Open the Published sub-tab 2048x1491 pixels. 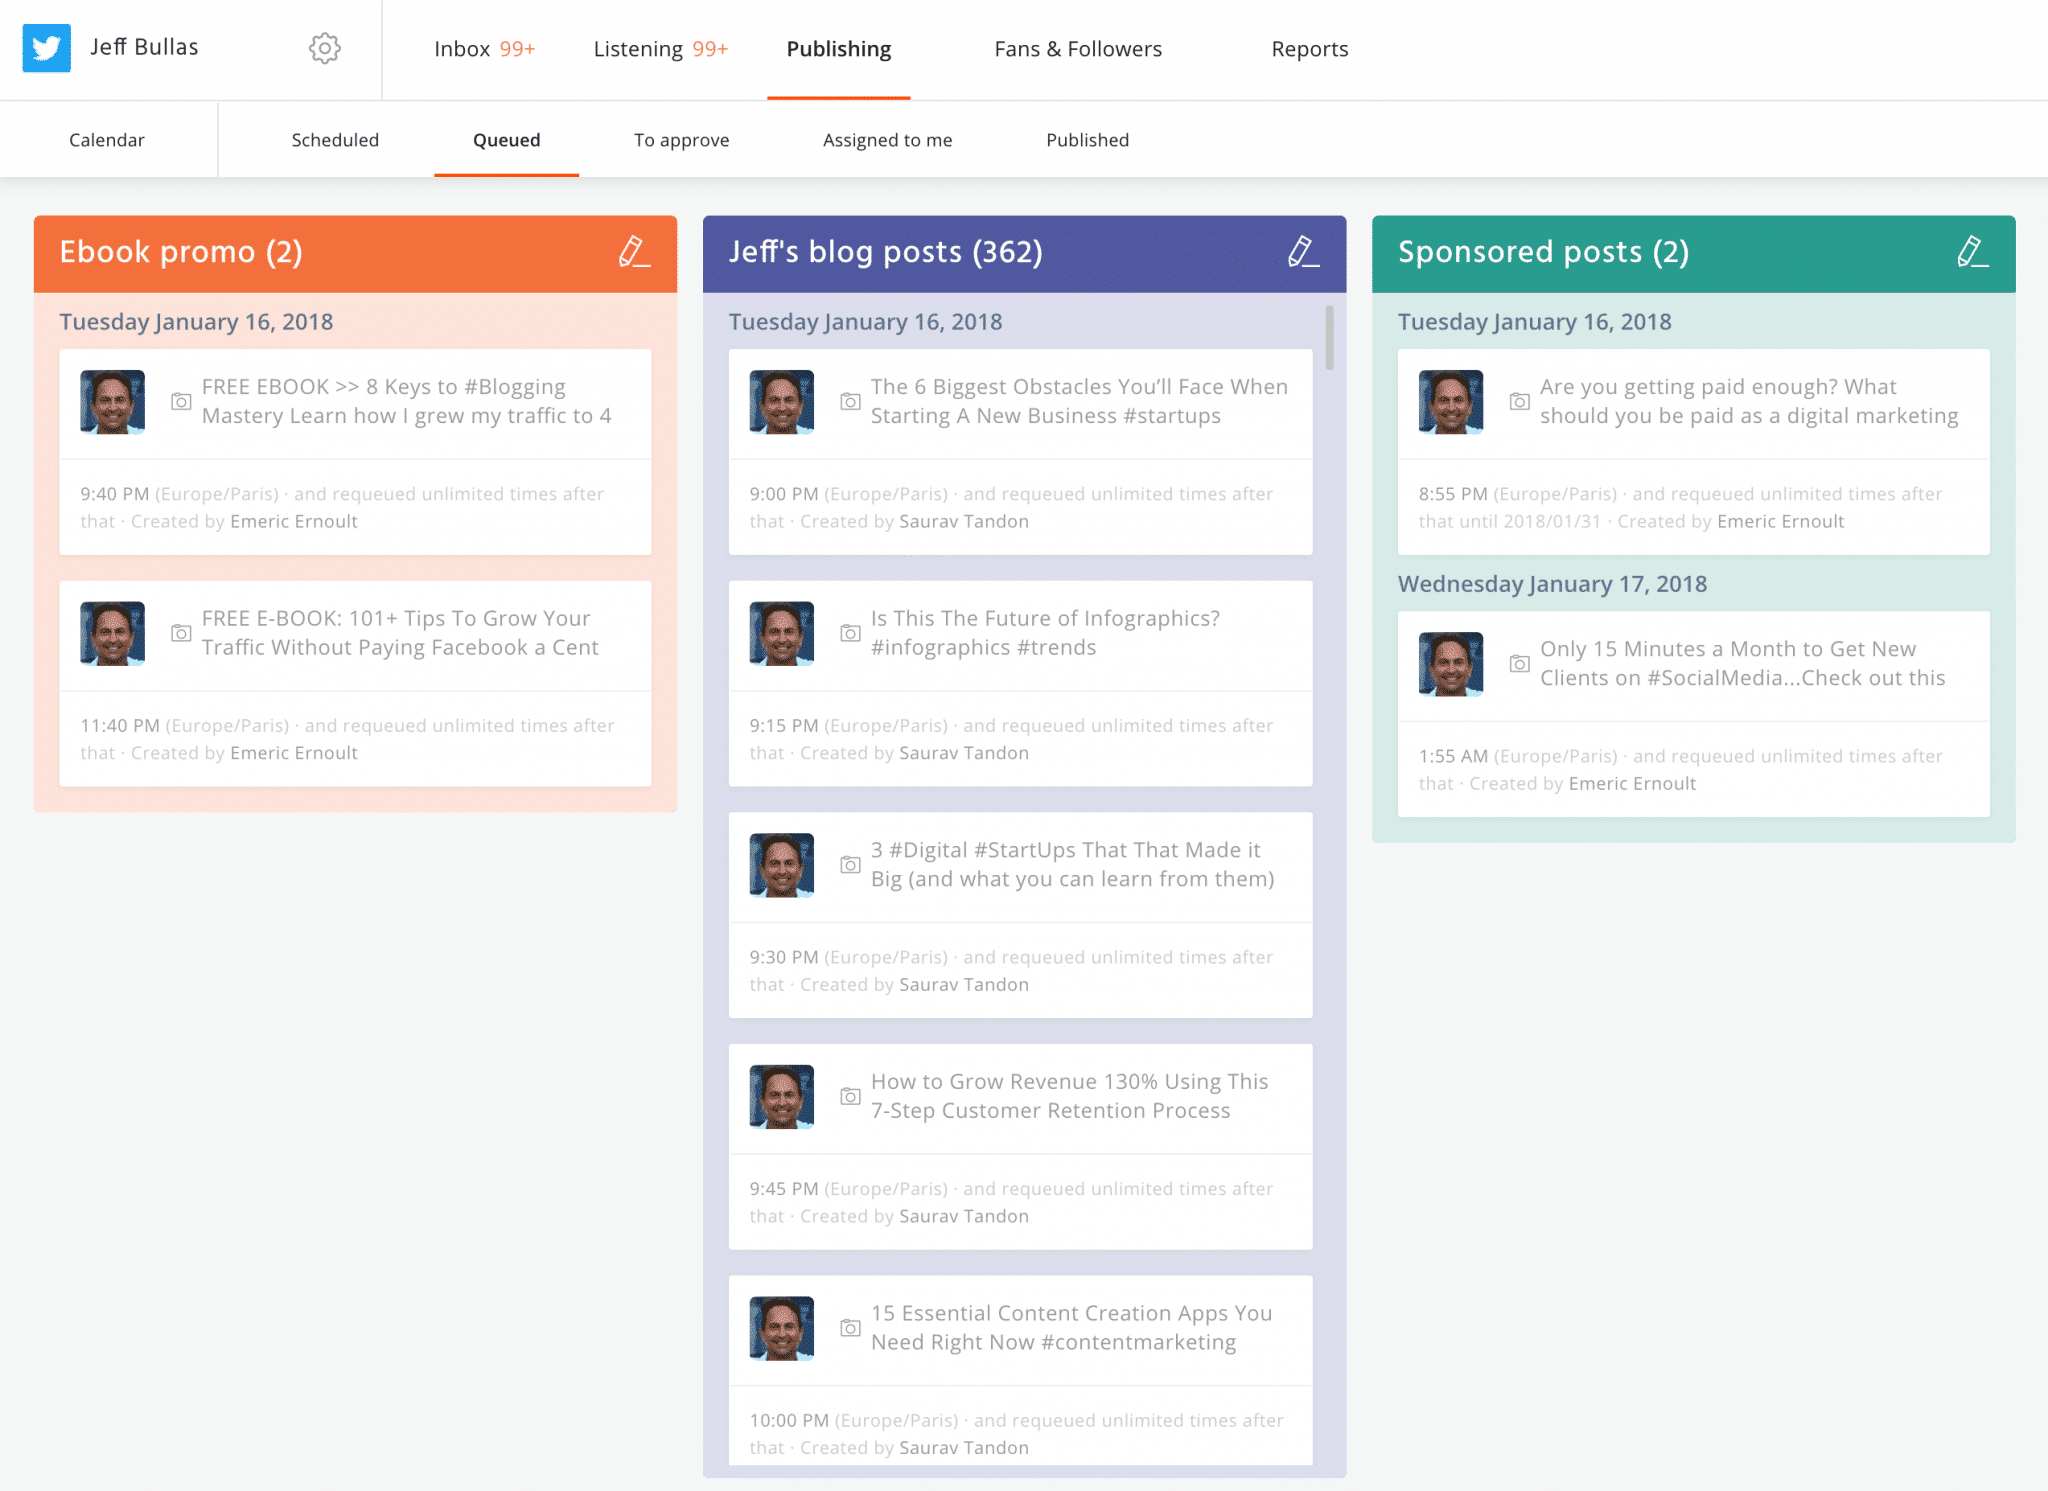[1087, 140]
